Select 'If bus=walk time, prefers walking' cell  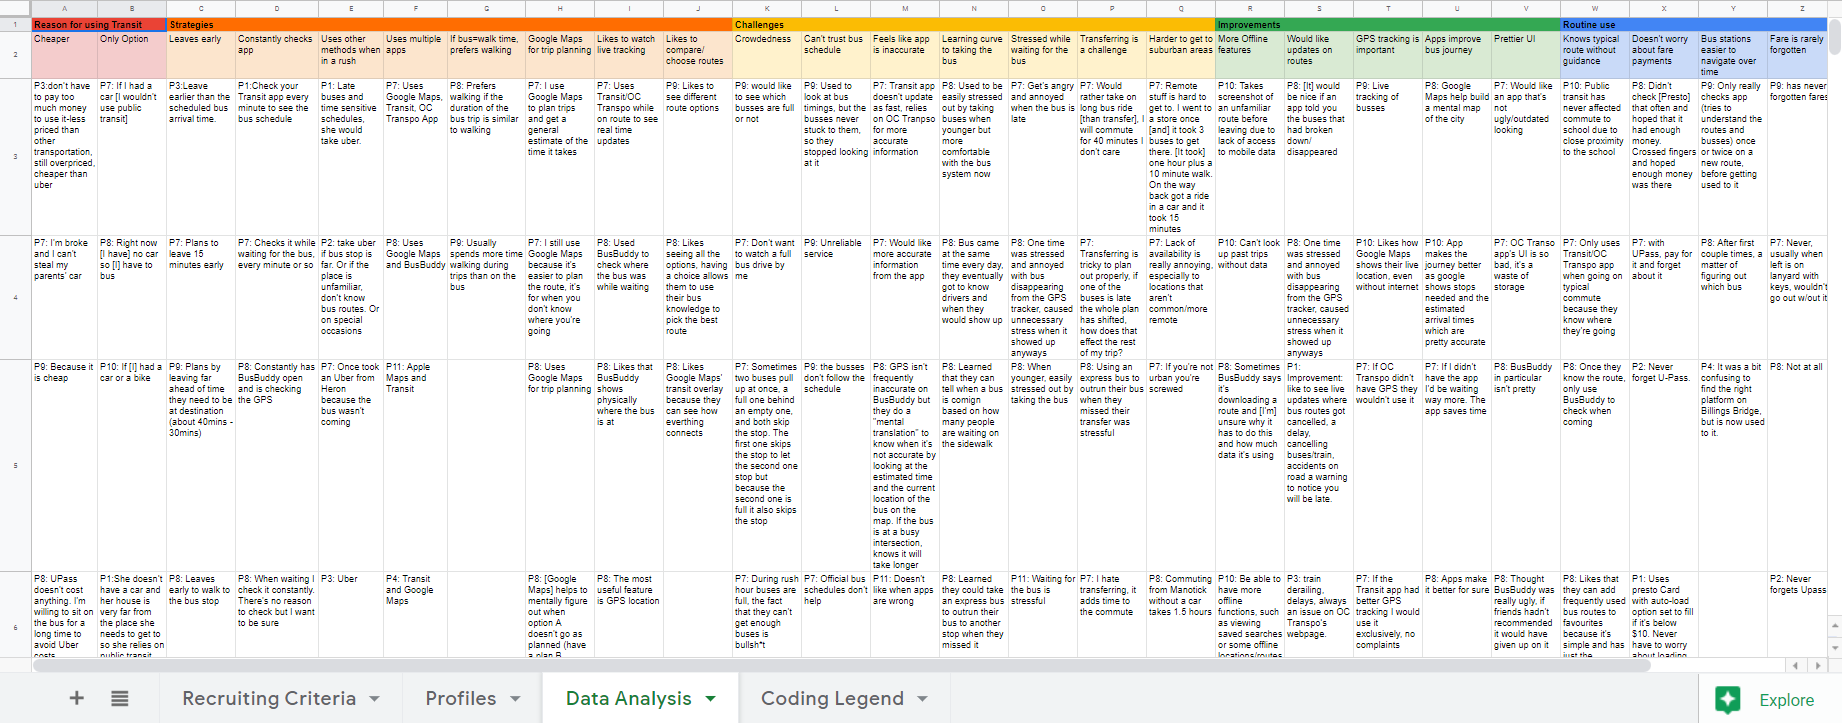[486, 55]
